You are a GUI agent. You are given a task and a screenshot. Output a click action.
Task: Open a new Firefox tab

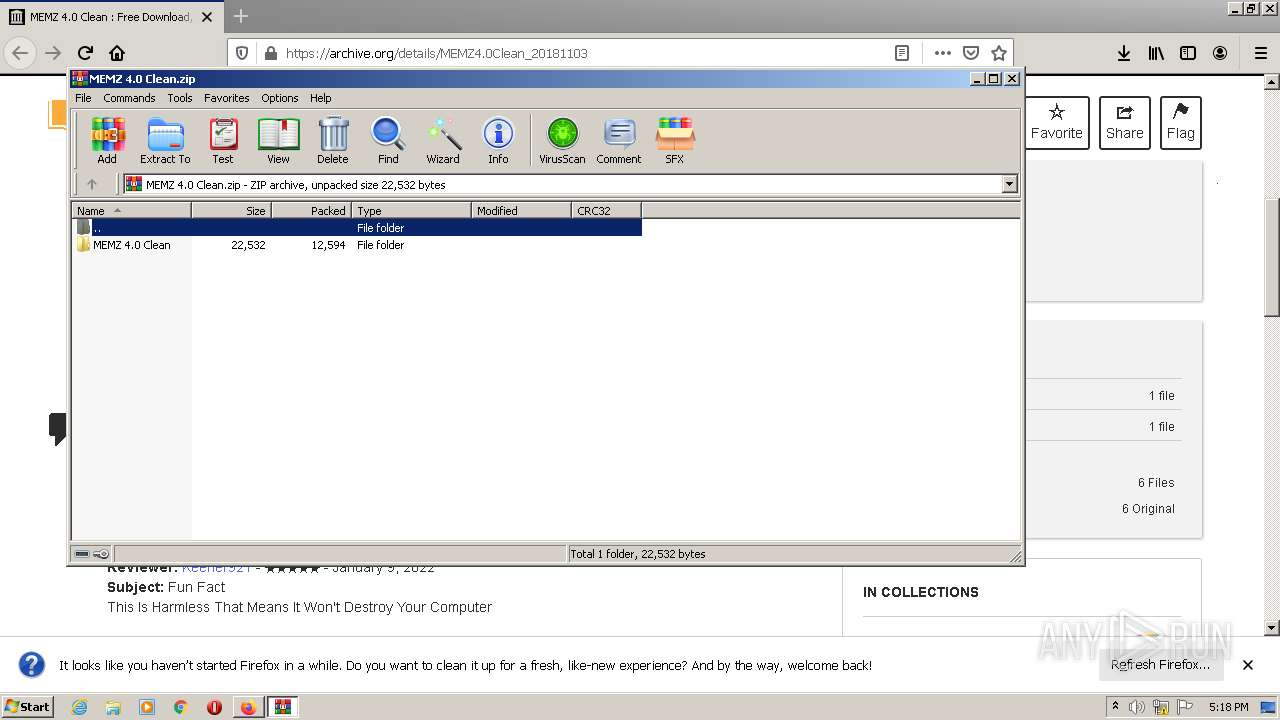[x=240, y=17]
